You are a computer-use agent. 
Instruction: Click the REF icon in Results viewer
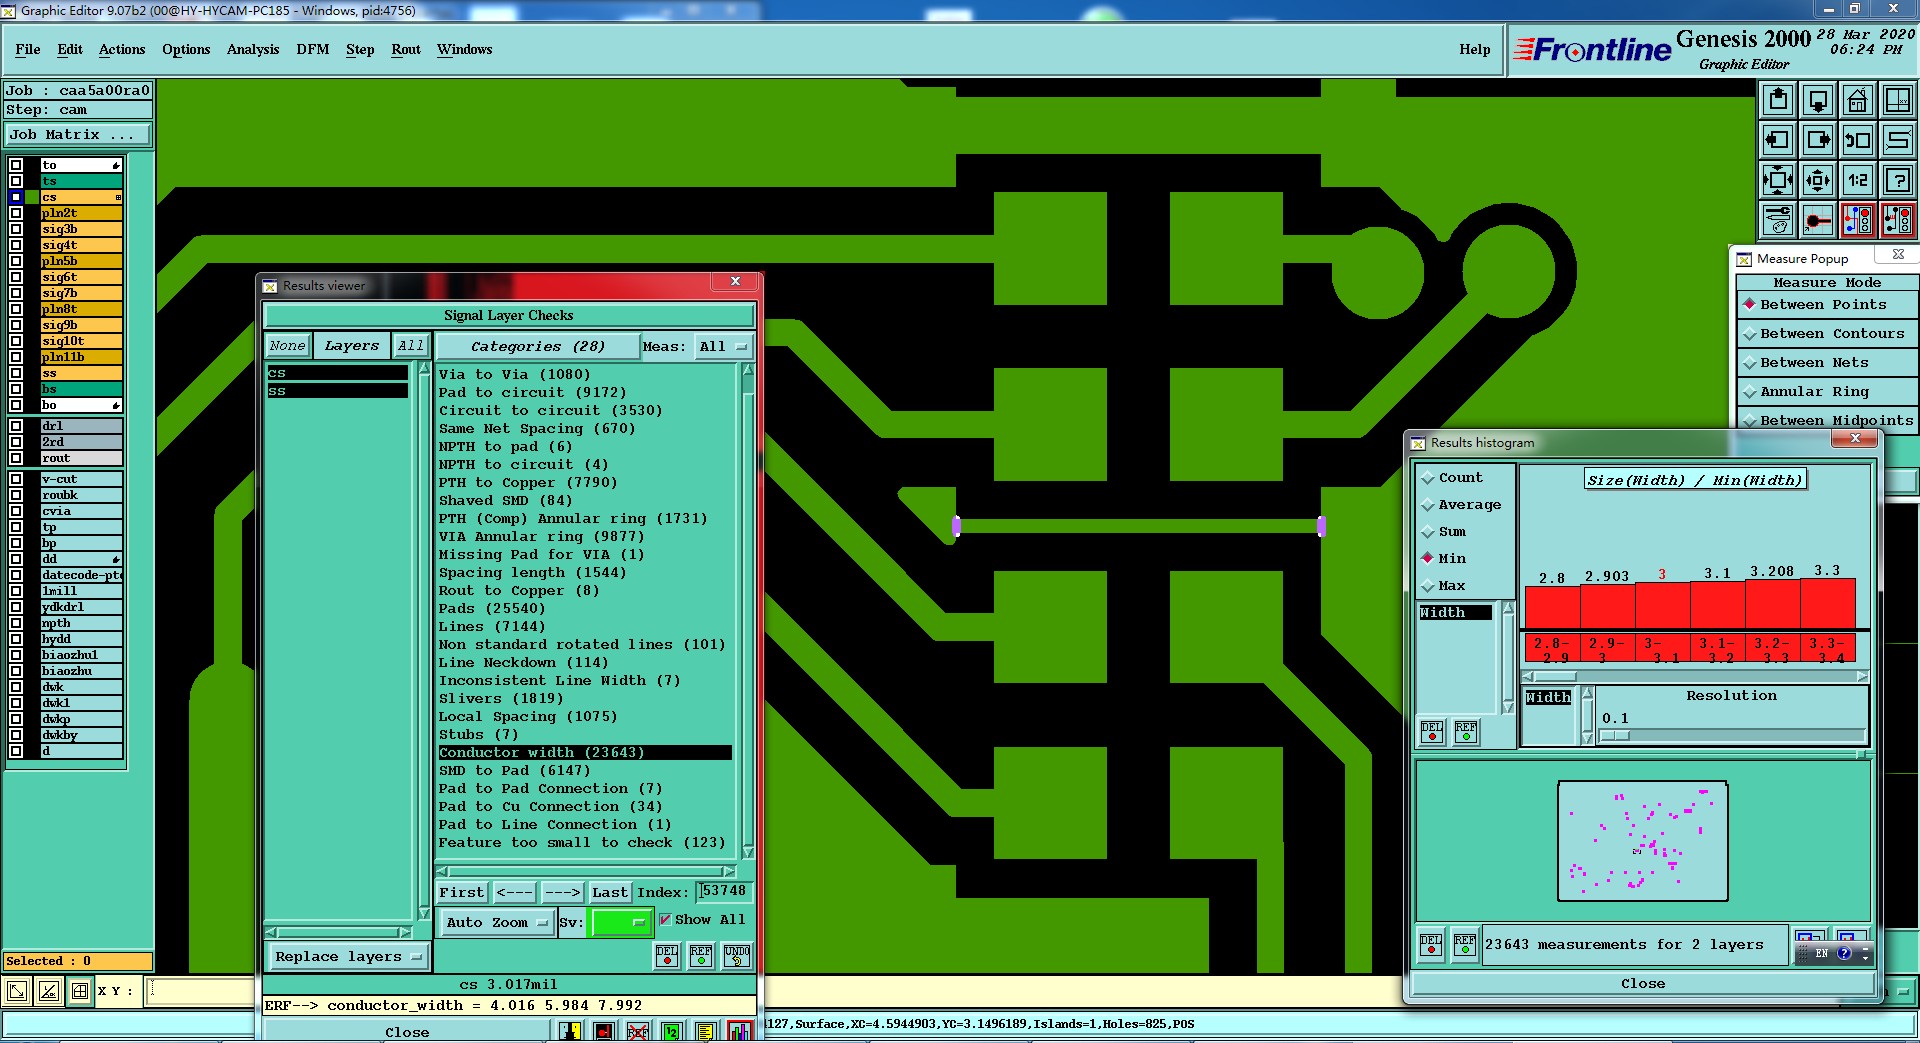click(x=701, y=955)
